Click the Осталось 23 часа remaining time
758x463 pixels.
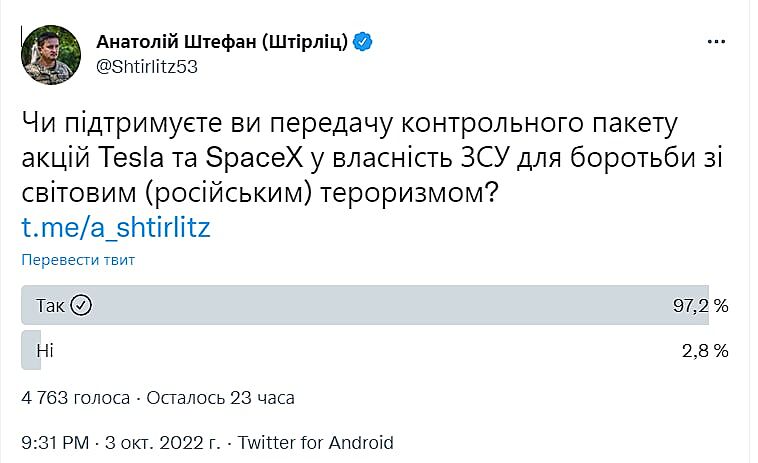[x=221, y=398]
